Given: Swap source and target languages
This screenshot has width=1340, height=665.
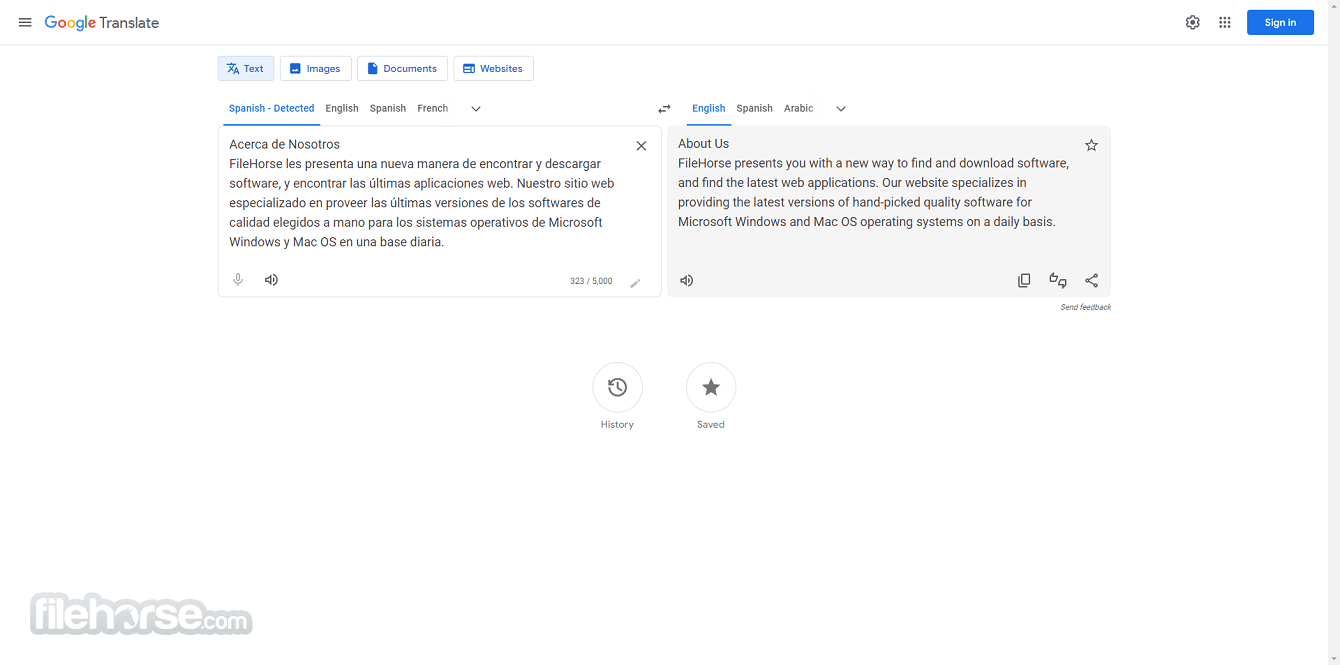Looking at the screenshot, I should click(x=664, y=109).
